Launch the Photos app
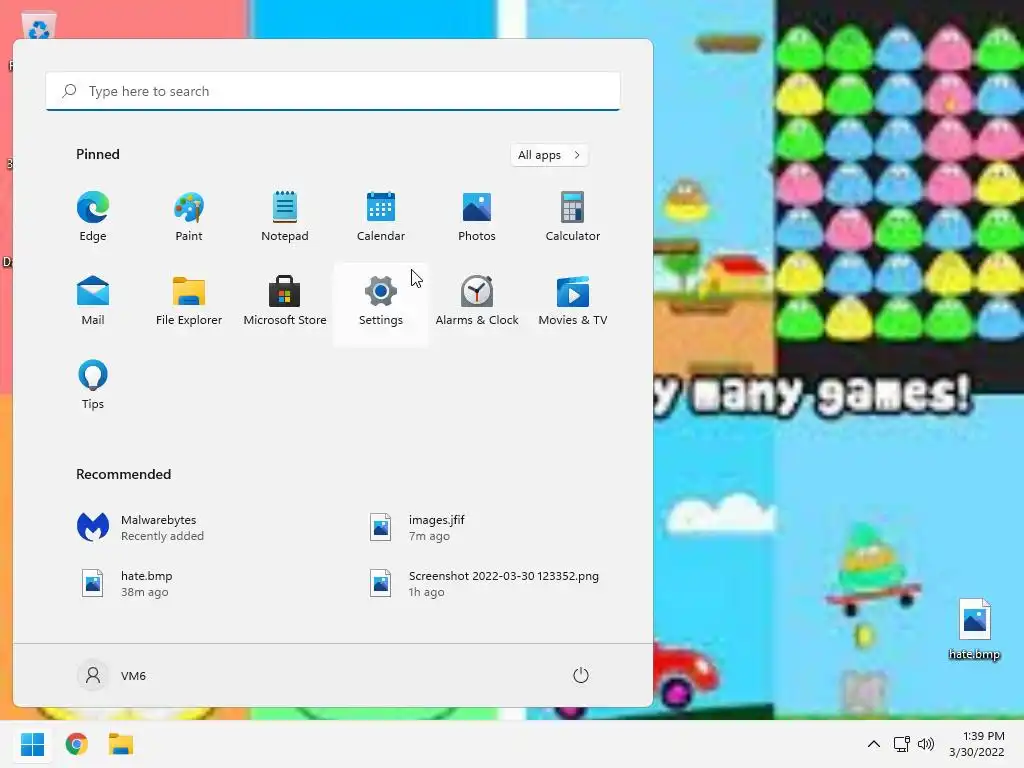1024x768 pixels. (x=477, y=217)
